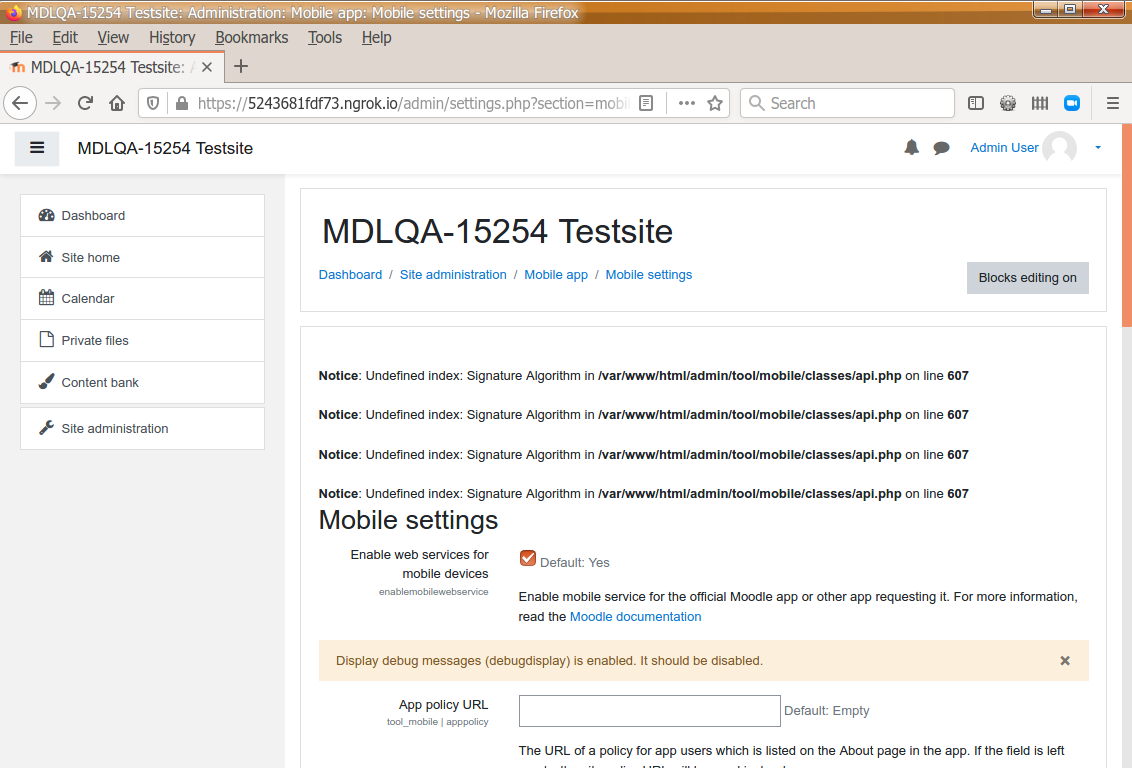Image resolution: width=1132 pixels, height=768 pixels.
Task: Open the Tools menu
Action: tap(325, 38)
